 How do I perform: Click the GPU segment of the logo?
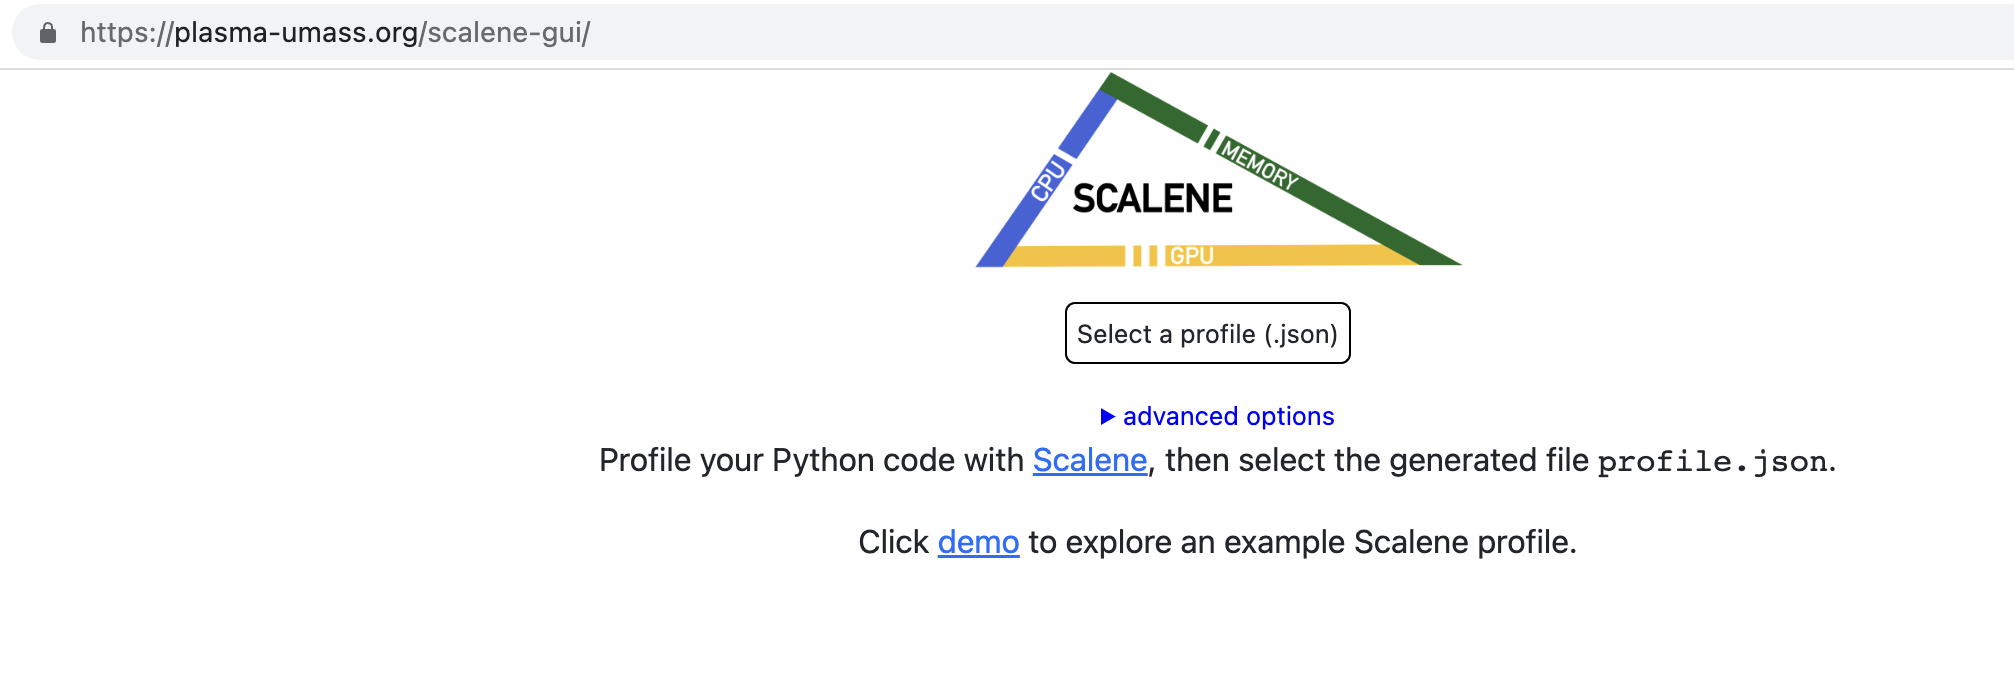tap(1193, 254)
